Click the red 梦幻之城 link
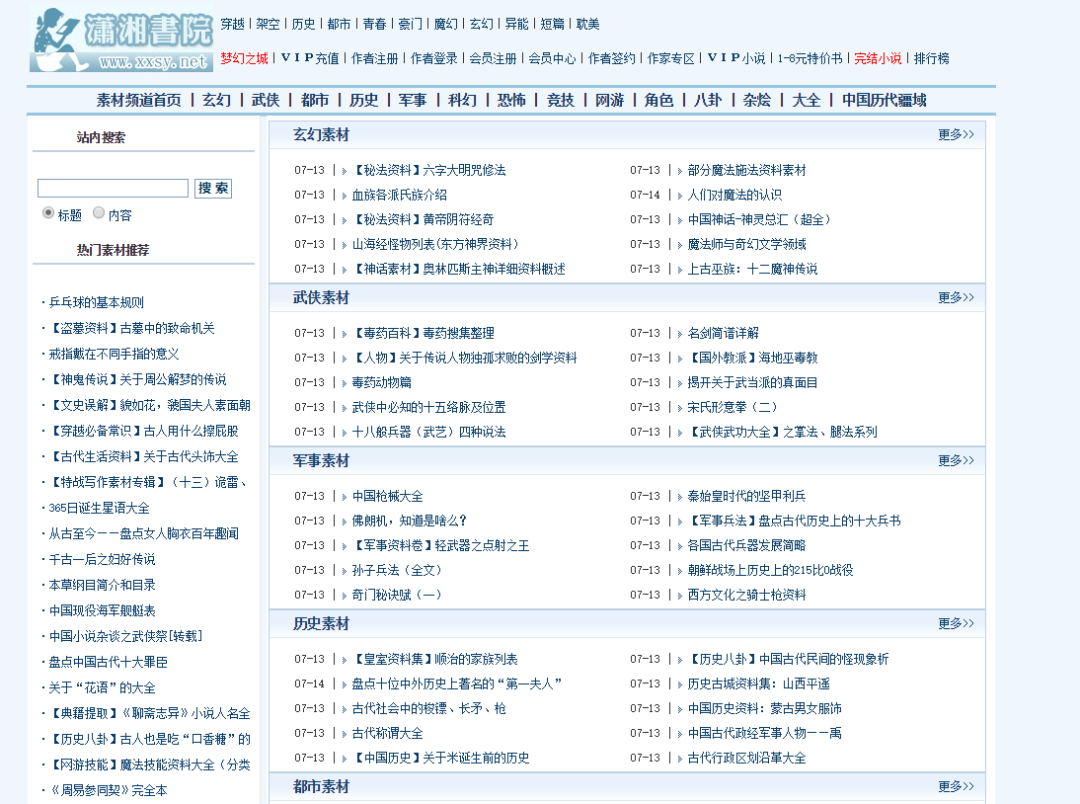 point(244,59)
